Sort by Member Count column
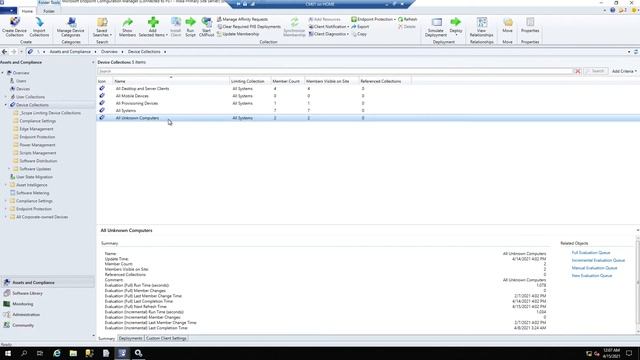Image resolution: width=640 pixels, height=360 pixels. 287,81
